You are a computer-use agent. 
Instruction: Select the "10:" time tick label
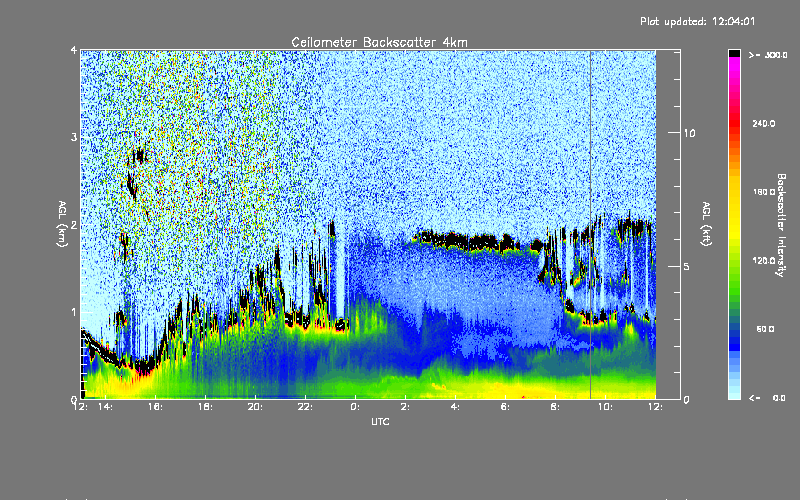coord(605,407)
